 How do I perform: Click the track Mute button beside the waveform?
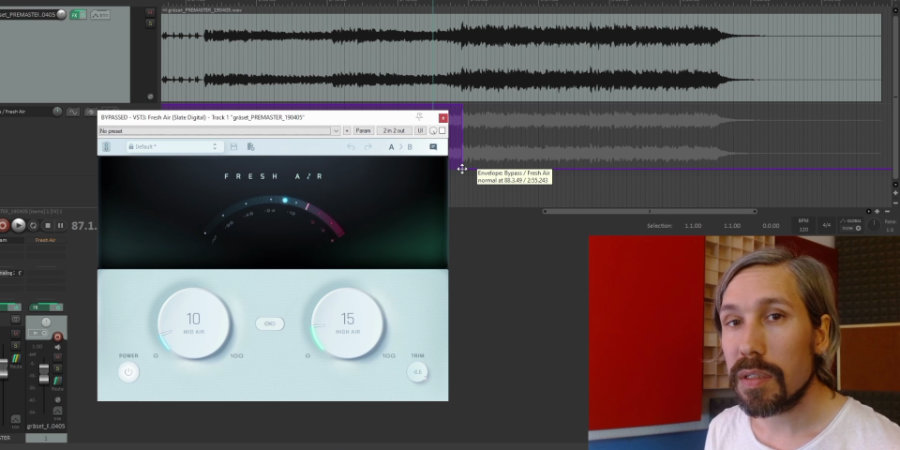point(150,12)
